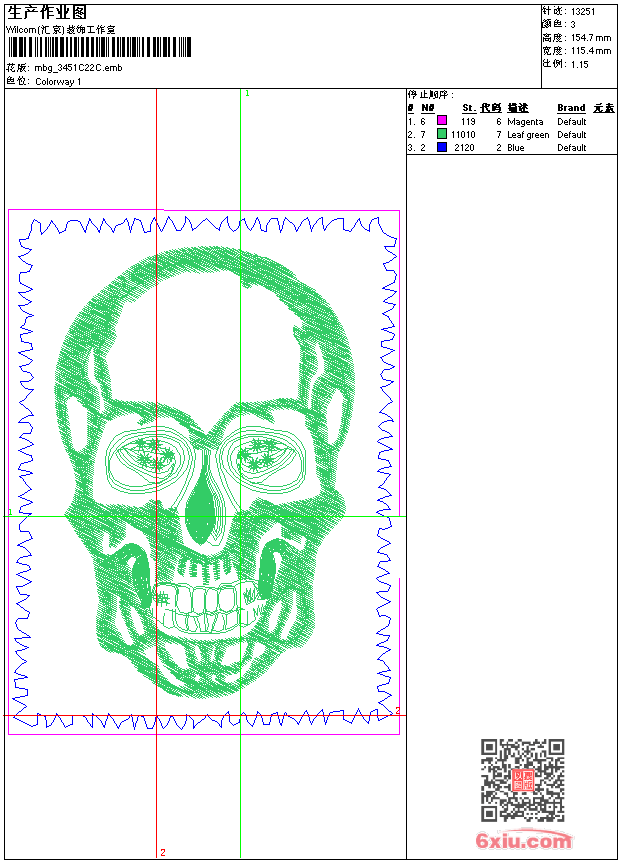
Task: Click the red seal in QR code center
Action: click(x=523, y=781)
